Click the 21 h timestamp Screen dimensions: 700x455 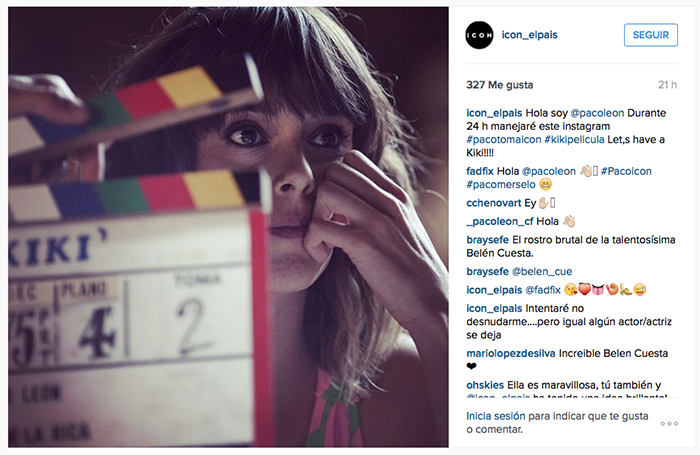click(667, 85)
